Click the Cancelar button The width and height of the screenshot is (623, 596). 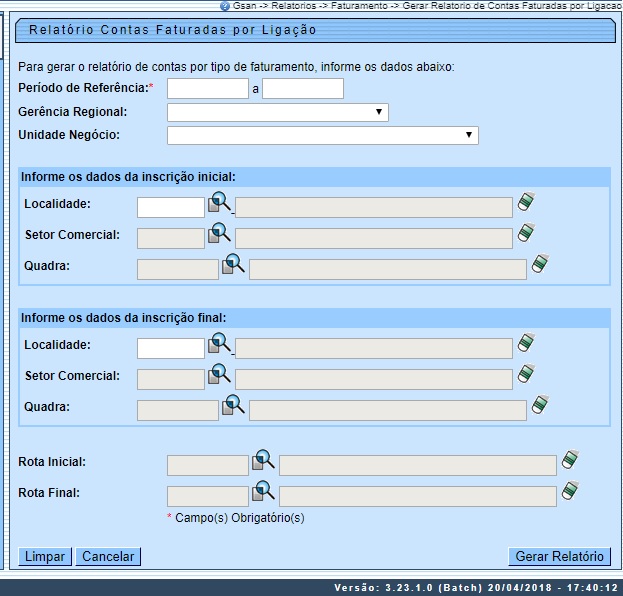click(108, 556)
